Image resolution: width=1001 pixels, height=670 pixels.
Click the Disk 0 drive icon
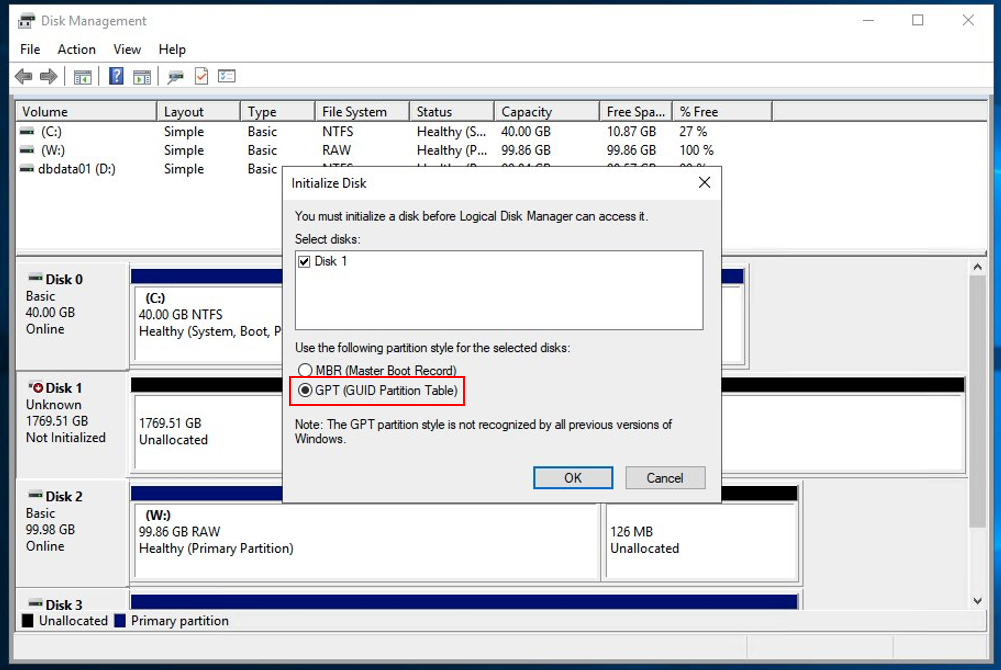36,278
